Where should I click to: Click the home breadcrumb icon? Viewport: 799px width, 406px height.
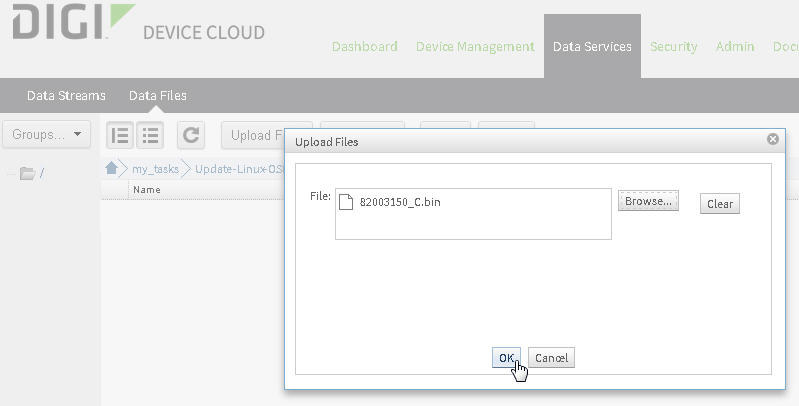pos(113,168)
